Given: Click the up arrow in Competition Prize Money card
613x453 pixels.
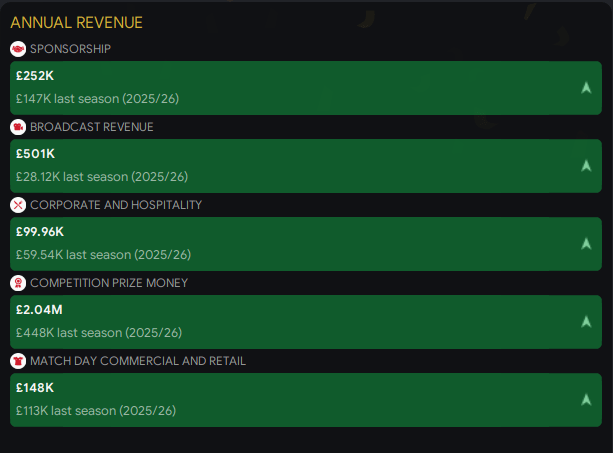Looking at the screenshot, I should coord(586,322).
